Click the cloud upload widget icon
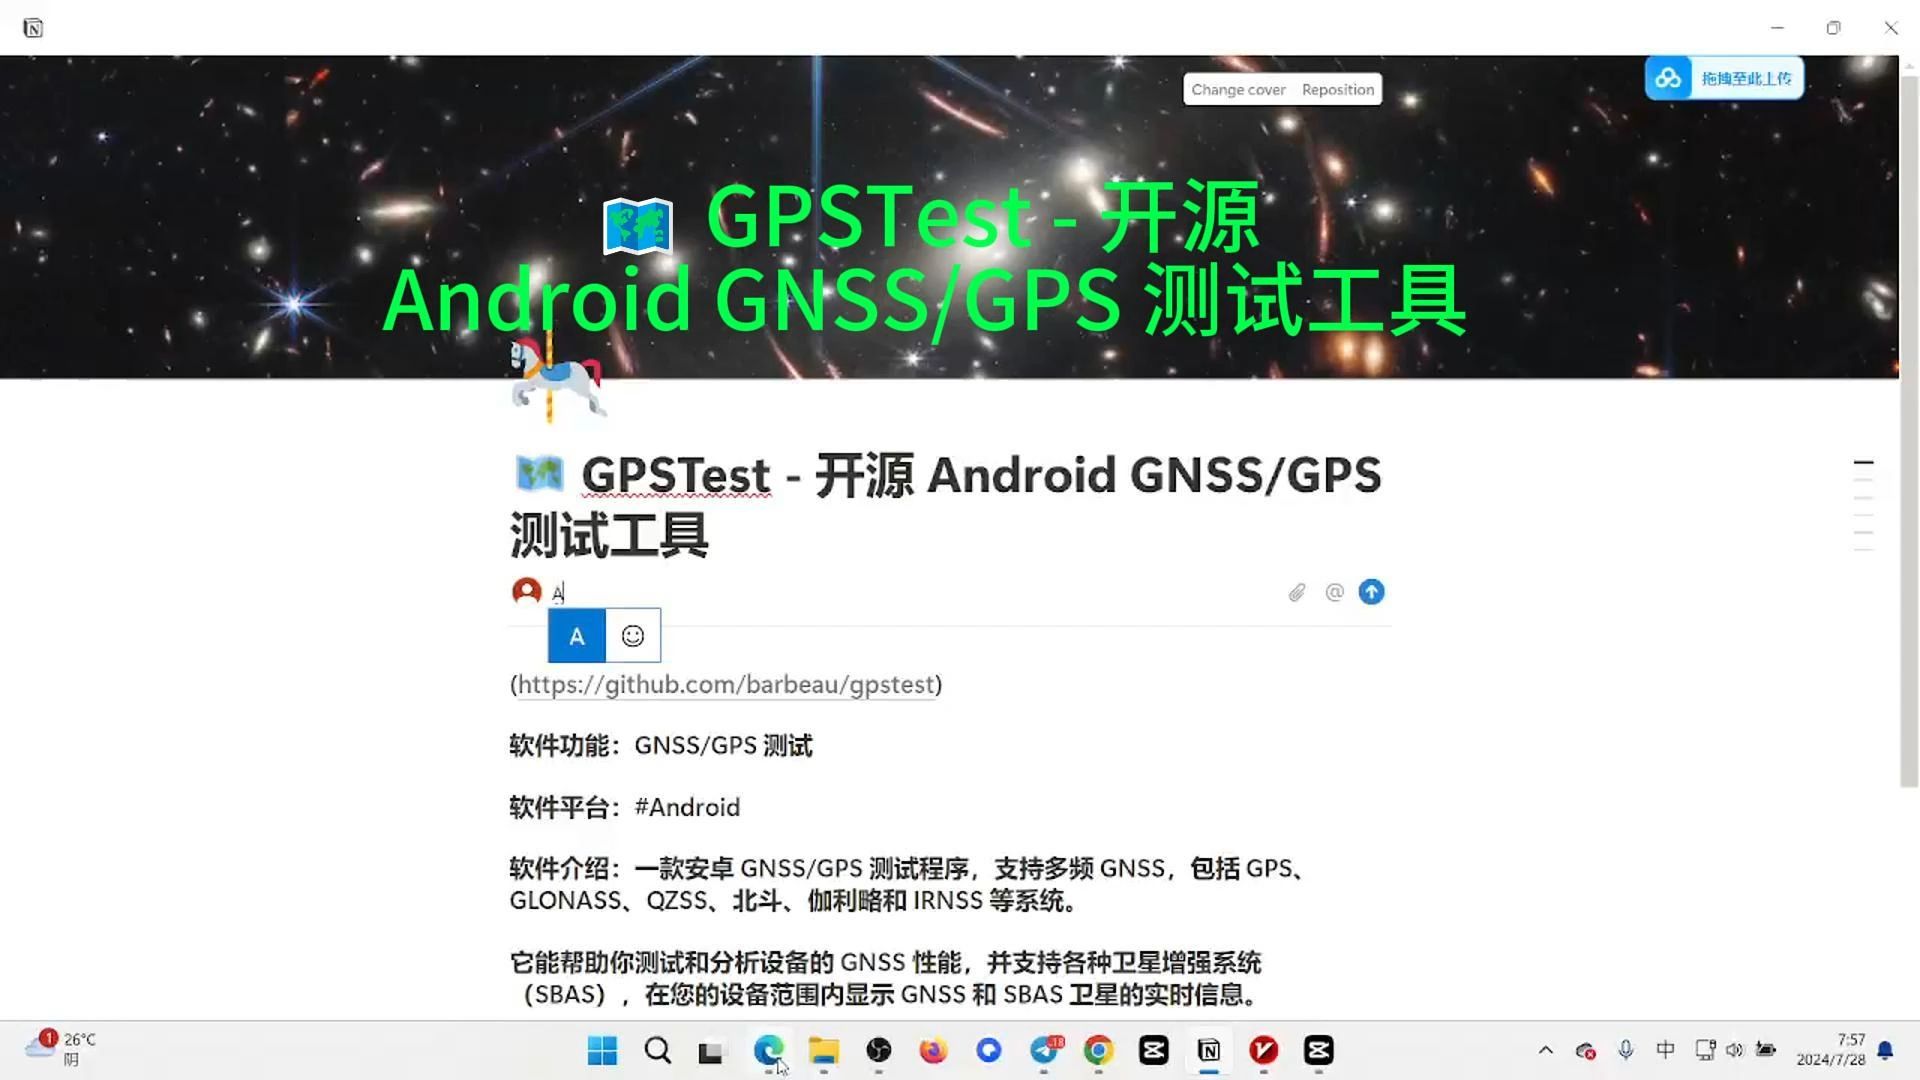 (x=1668, y=78)
